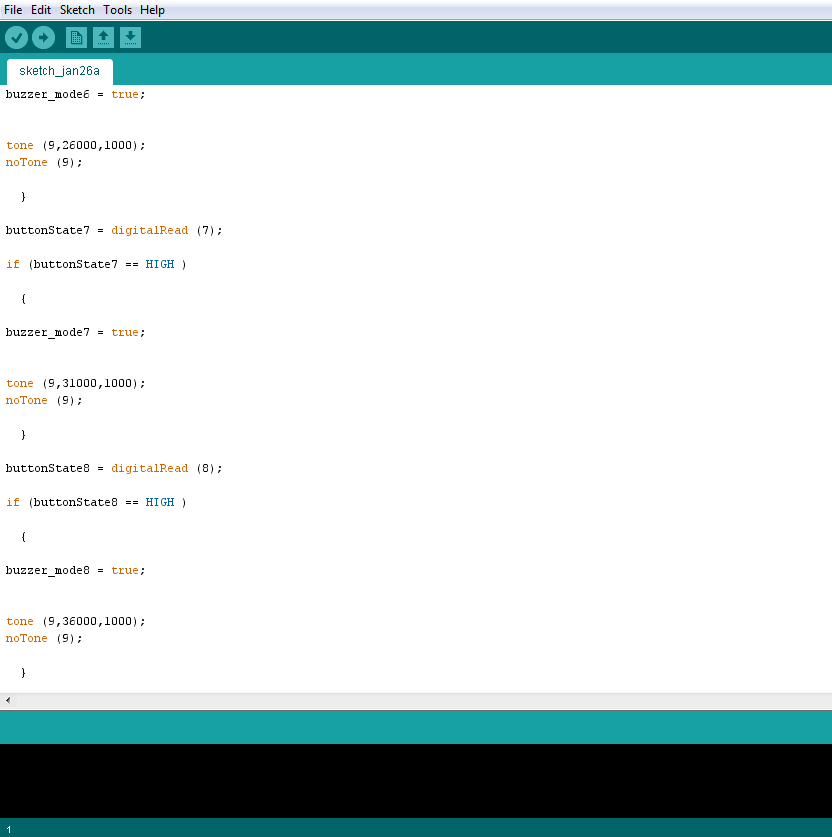
Task: Click the line 'tone (9,31000,1000);'
Action: tap(75, 383)
